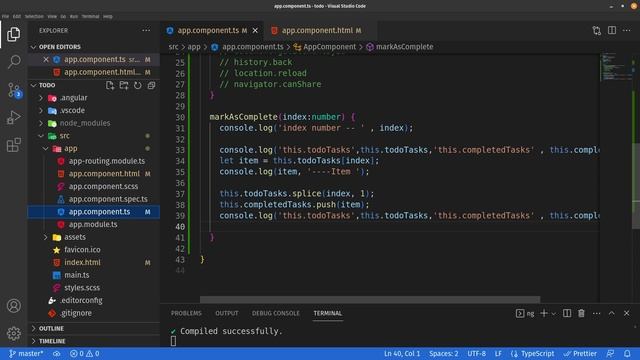640x360 pixels.
Task: Select the ng terminal instance
Action: point(525,313)
